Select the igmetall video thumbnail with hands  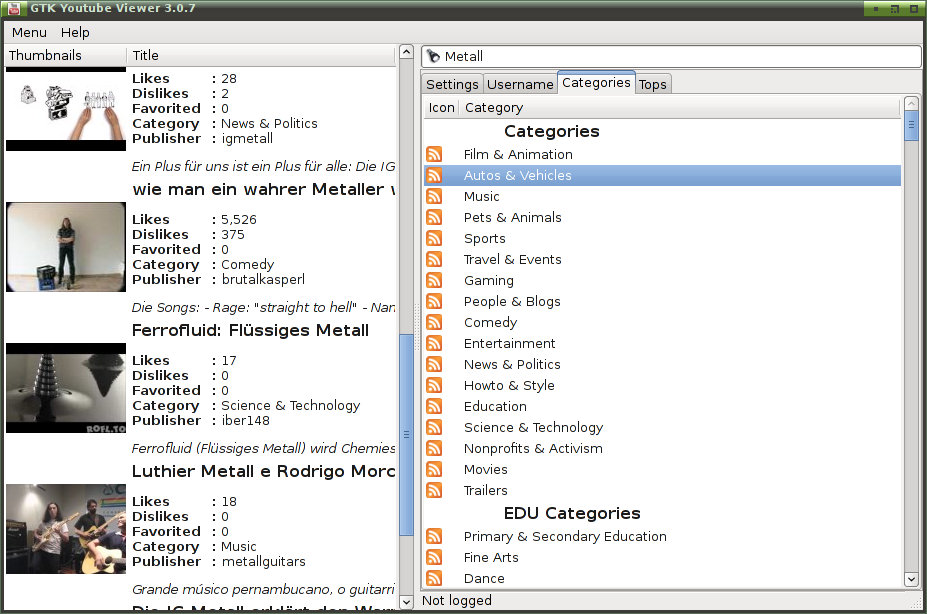point(66,109)
